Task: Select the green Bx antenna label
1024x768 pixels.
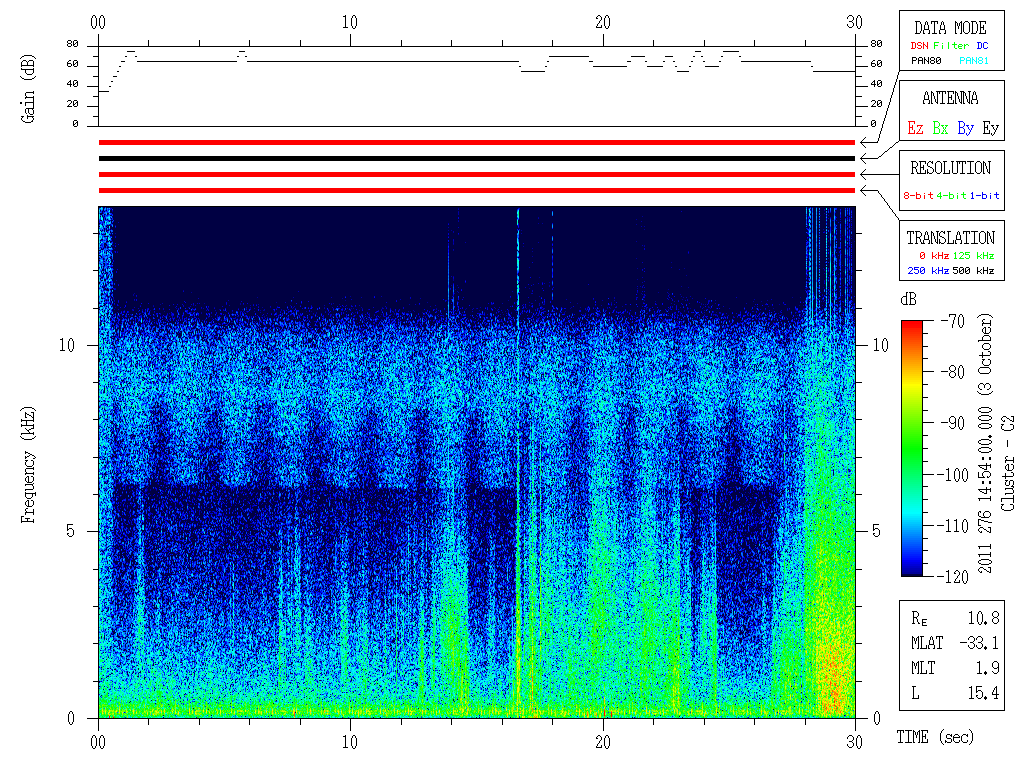Action: pyautogui.click(x=940, y=128)
